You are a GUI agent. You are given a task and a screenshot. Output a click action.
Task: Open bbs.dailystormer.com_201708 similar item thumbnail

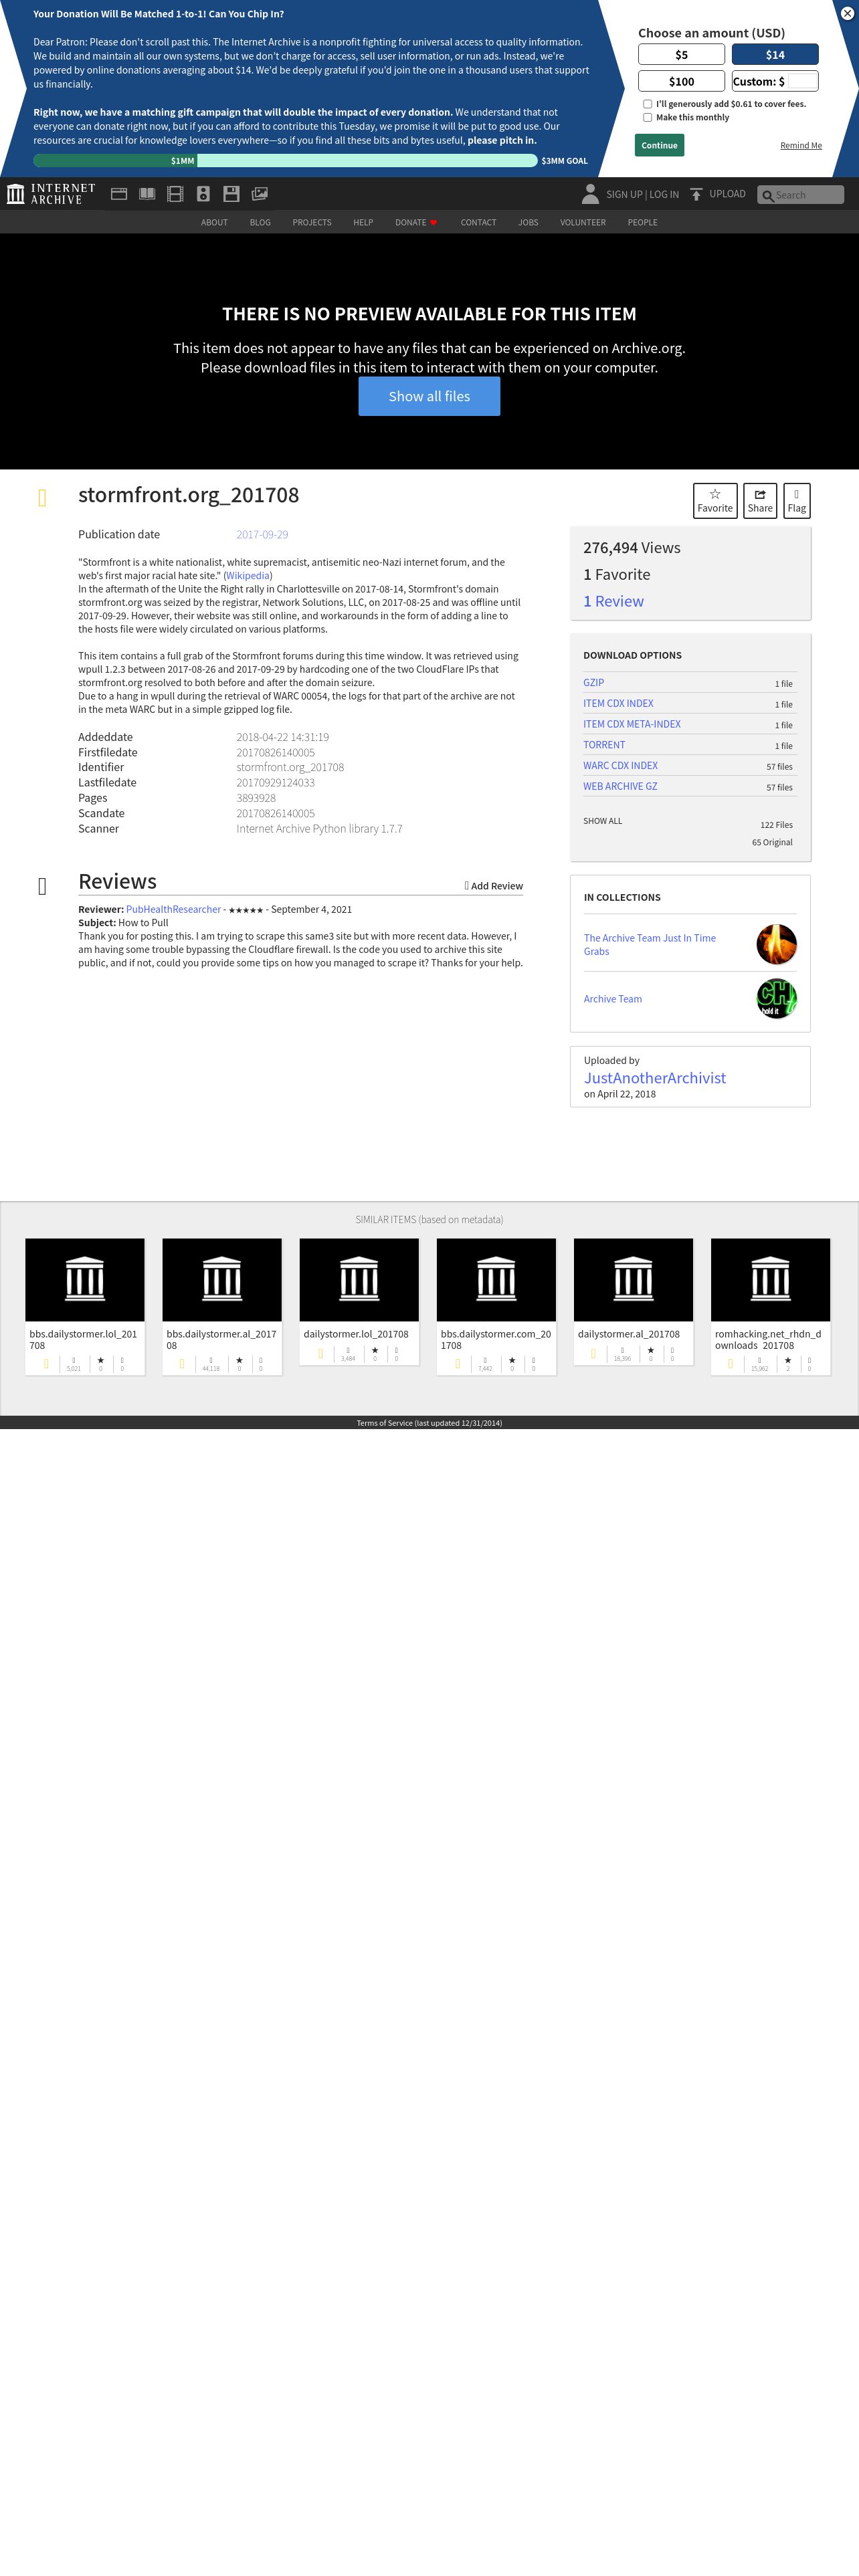pos(496,1280)
